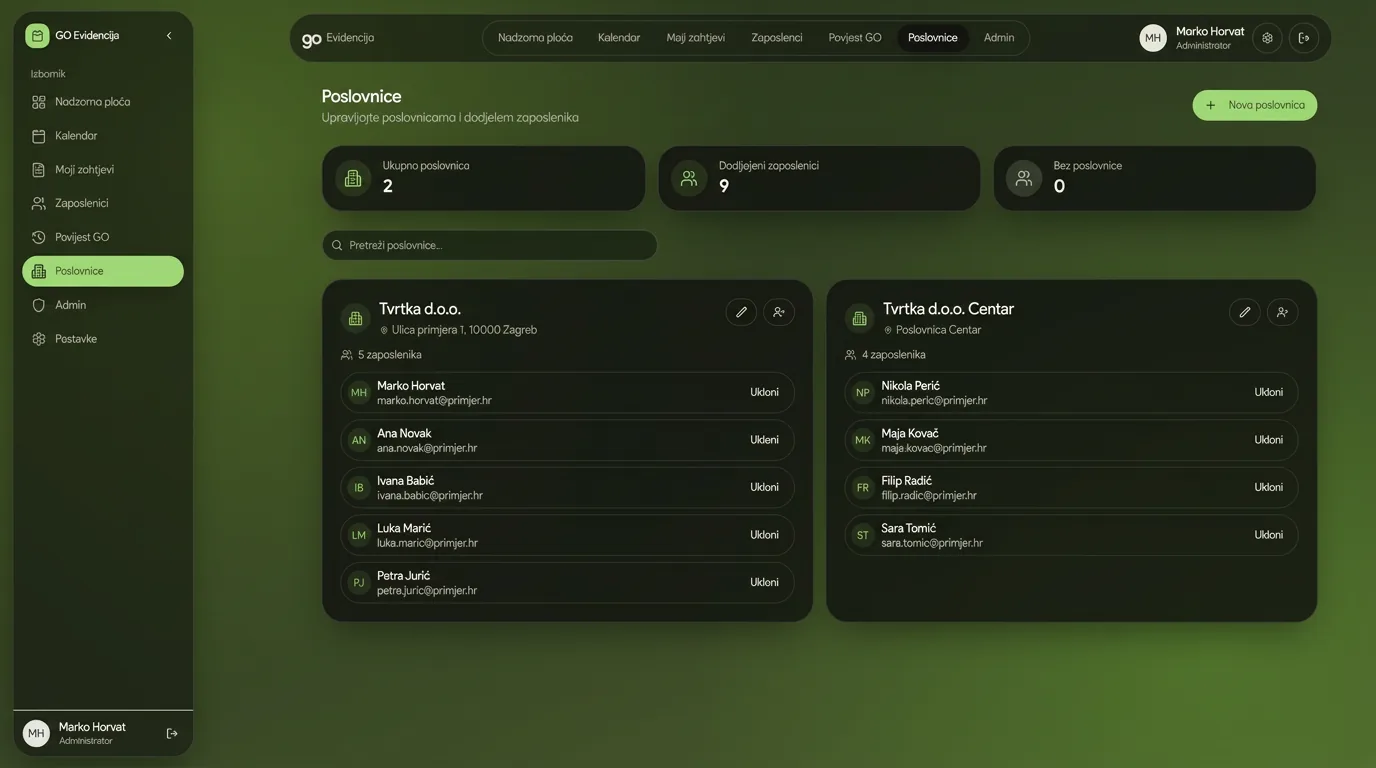Open Povijest GO in the sidebar
The image size is (1376, 768).
click(x=103, y=237)
